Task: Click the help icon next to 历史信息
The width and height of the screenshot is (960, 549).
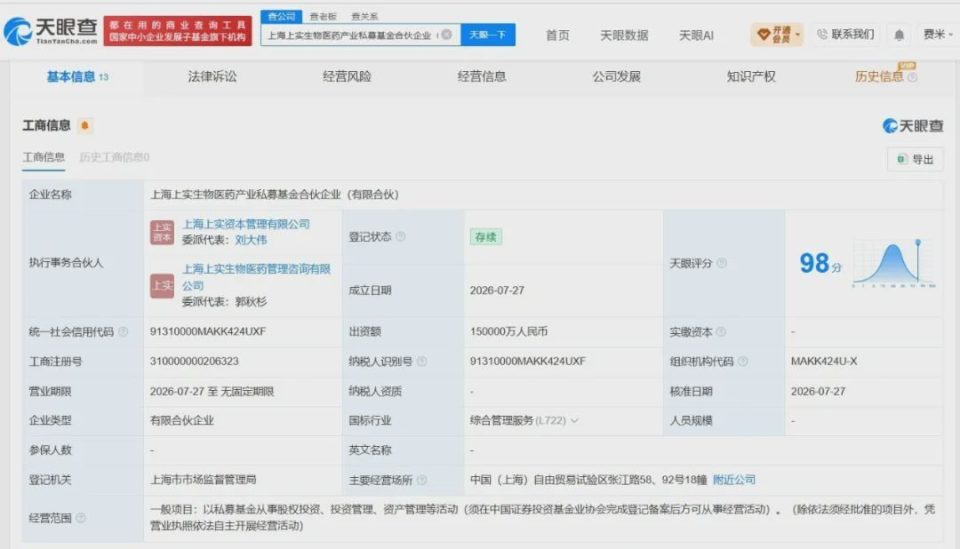Action: click(x=912, y=77)
